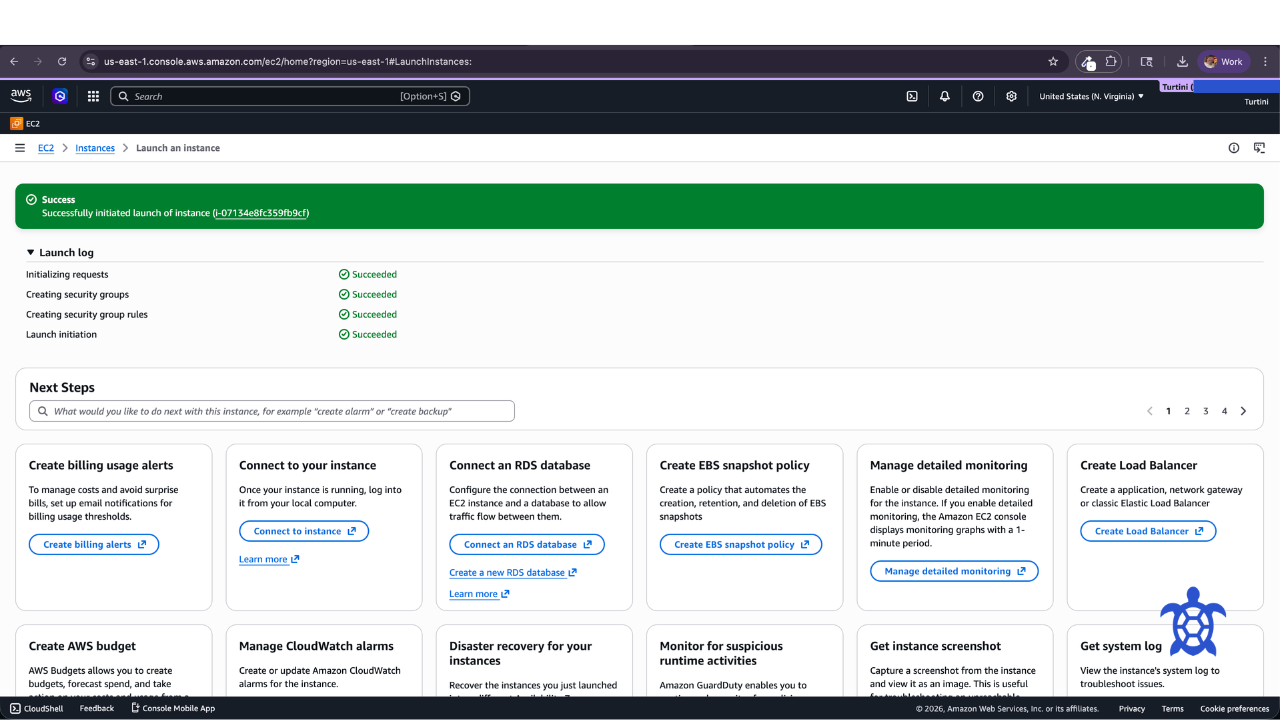Click the EC2 service shortcut icon

point(16,124)
